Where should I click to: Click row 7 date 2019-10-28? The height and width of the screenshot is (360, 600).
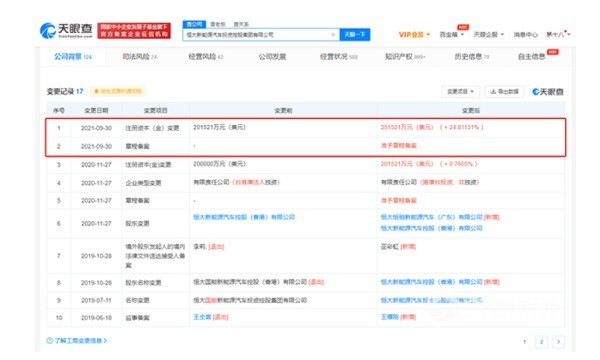pos(96,256)
